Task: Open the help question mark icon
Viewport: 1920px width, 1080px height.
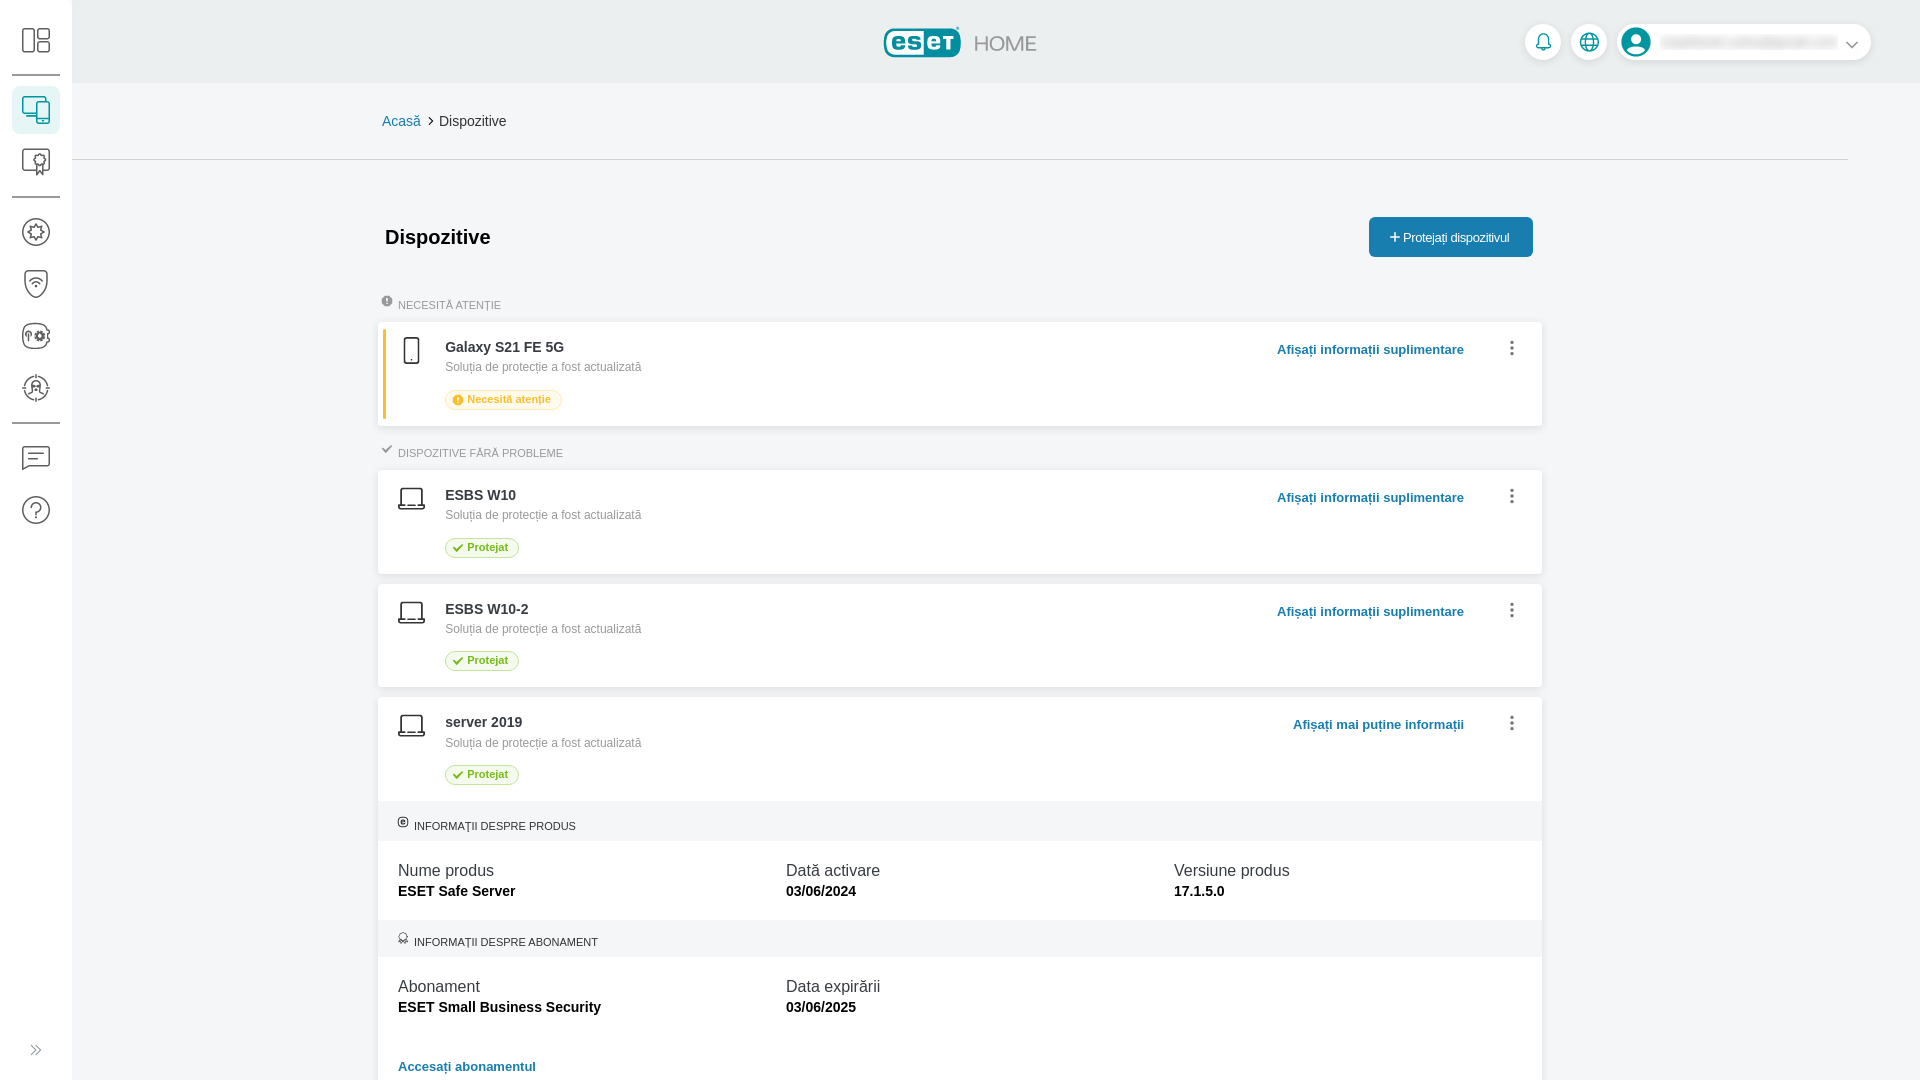Action: 36,510
